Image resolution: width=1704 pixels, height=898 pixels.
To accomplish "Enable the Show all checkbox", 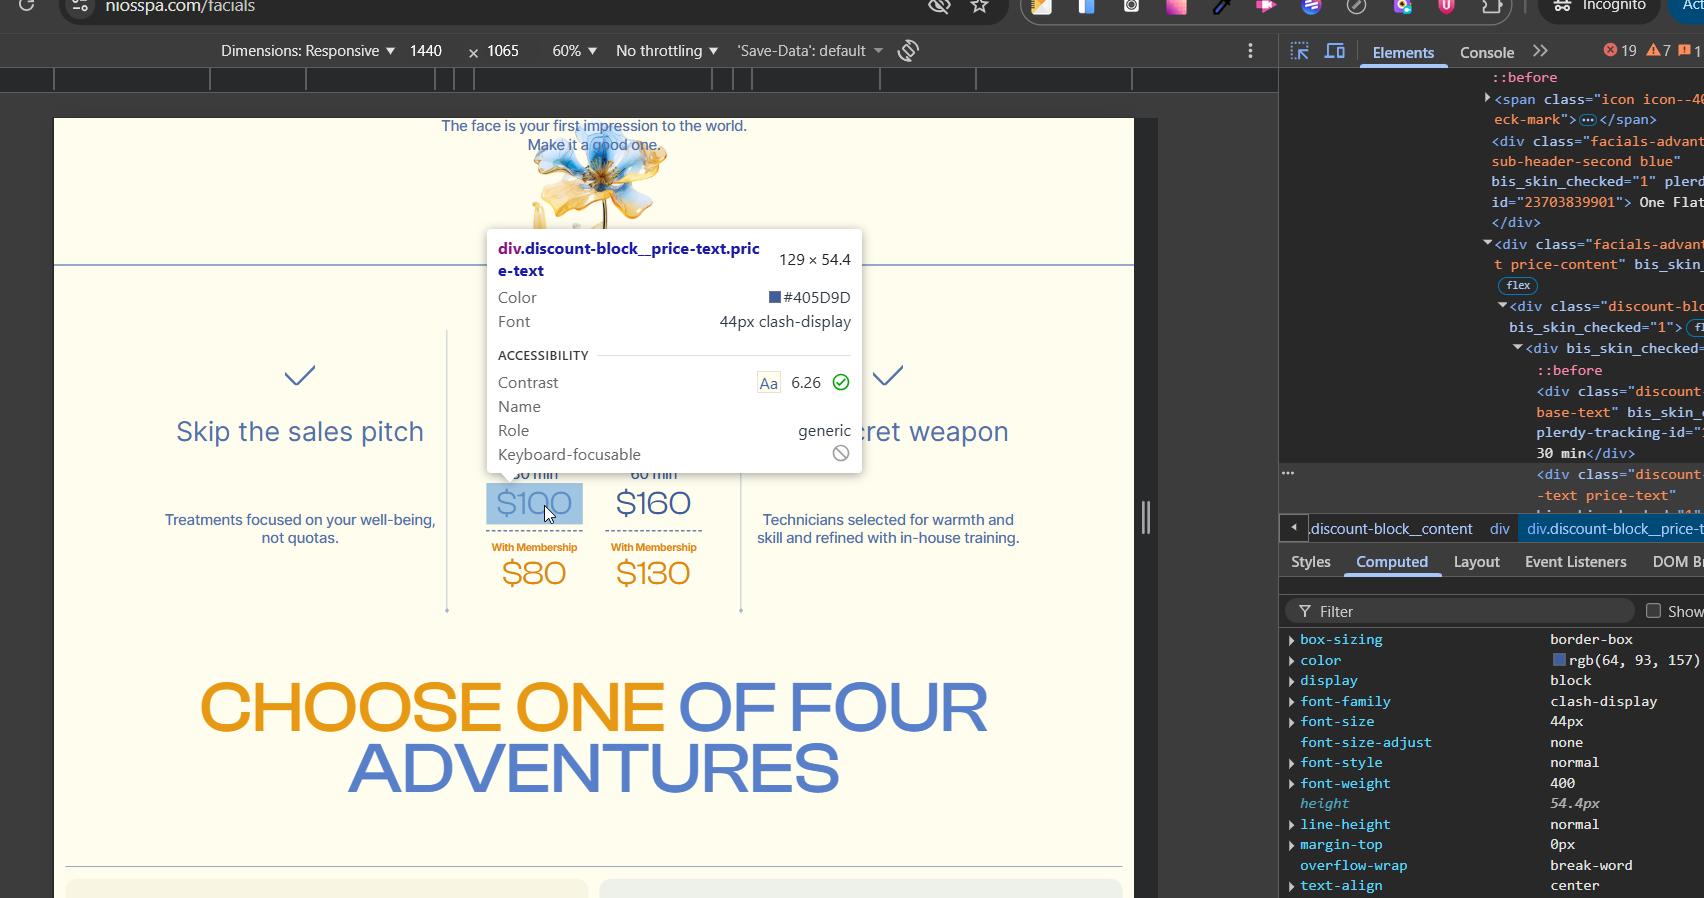I will pyautogui.click(x=1653, y=611).
